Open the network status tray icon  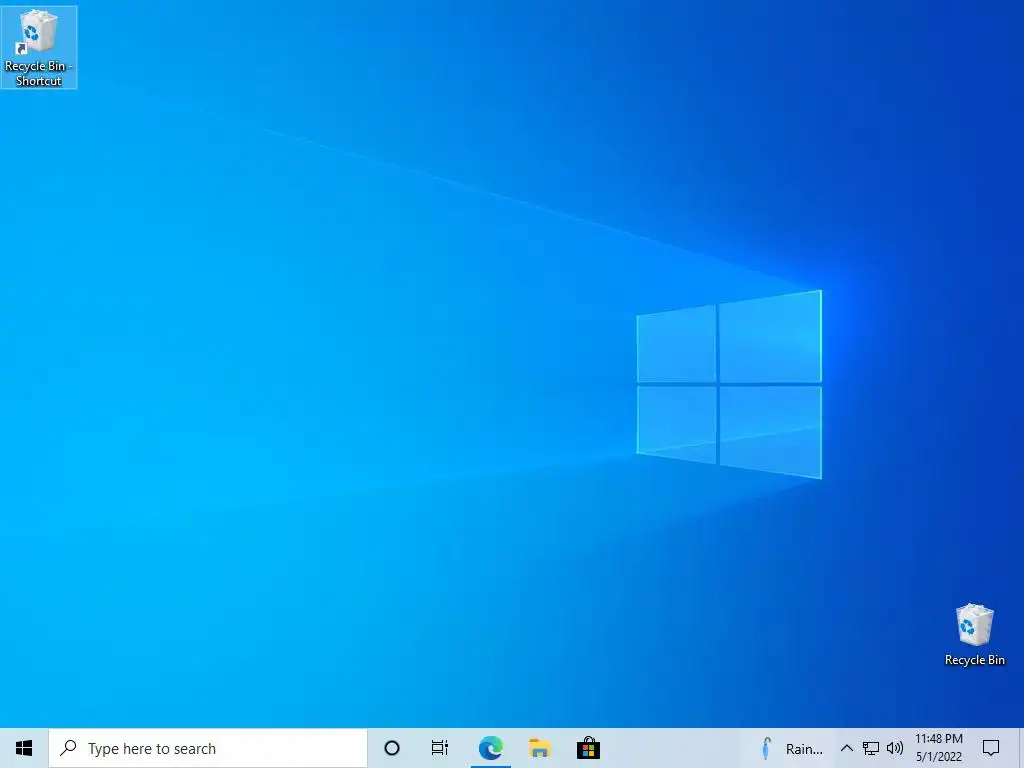871,748
